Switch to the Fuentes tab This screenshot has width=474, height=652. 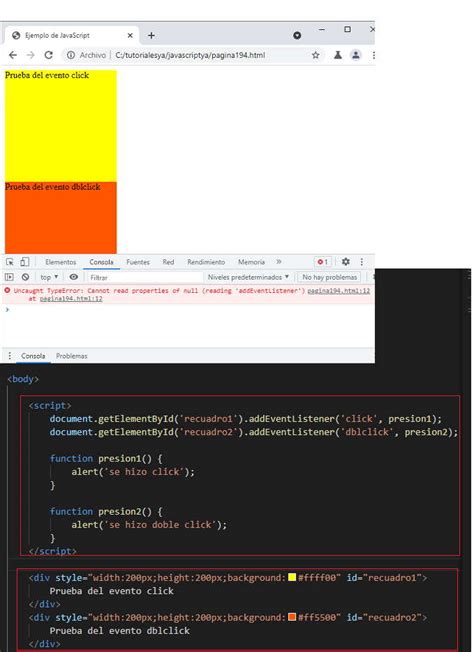(x=138, y=262)
